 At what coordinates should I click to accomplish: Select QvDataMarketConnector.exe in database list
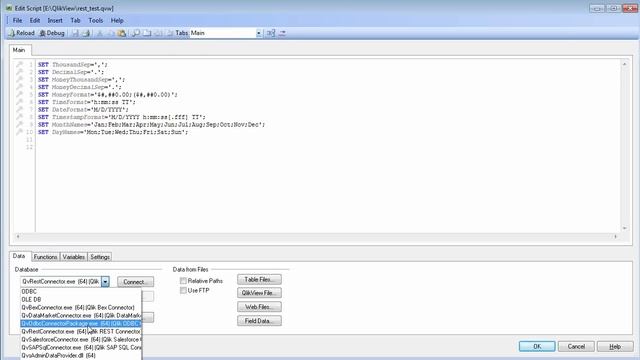(x=81, y=316)
